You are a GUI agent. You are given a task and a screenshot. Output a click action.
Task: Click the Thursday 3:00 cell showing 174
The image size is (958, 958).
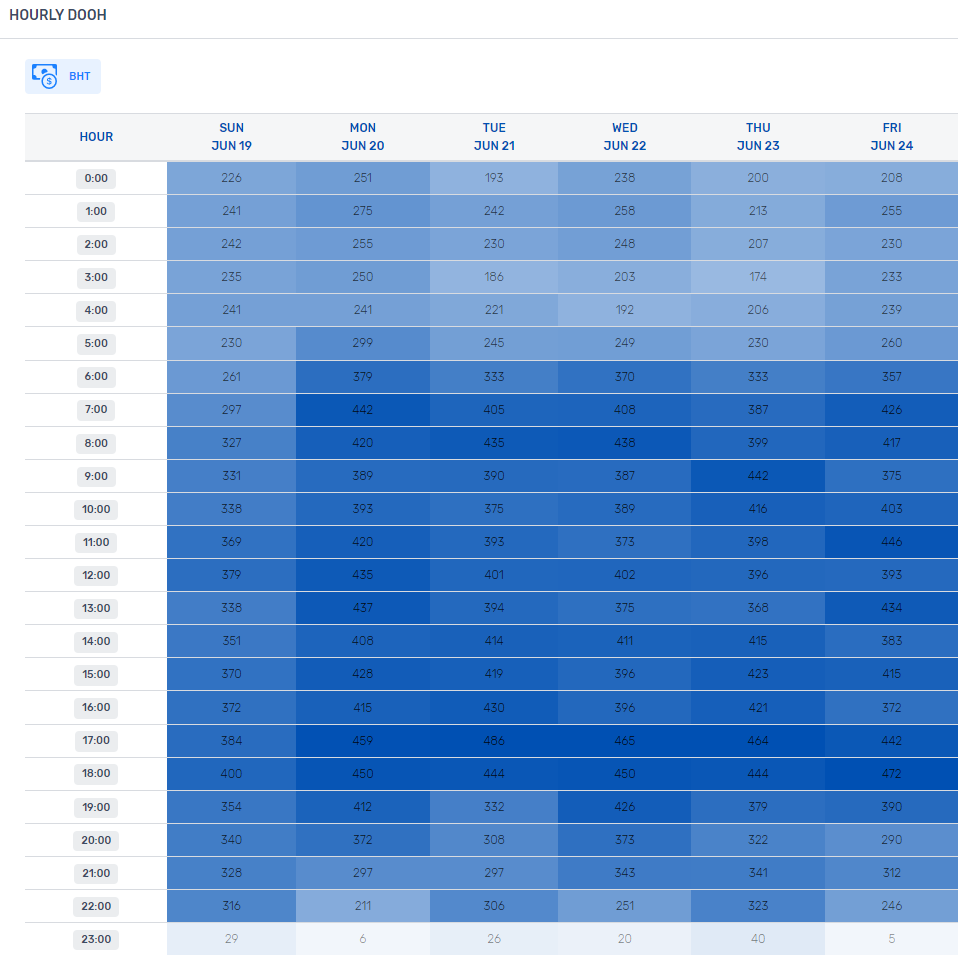pyautogui.click(x=758, y=277)
